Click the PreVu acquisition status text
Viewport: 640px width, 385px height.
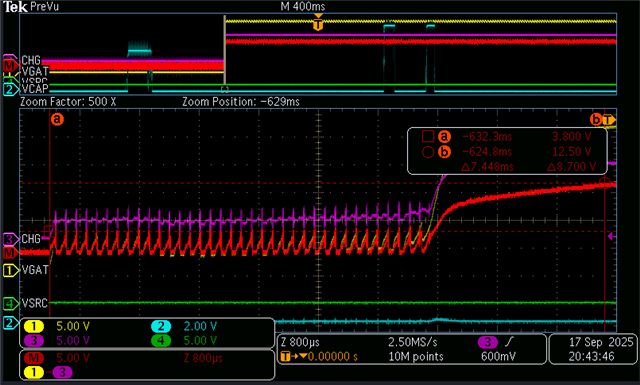coord(44,7)
